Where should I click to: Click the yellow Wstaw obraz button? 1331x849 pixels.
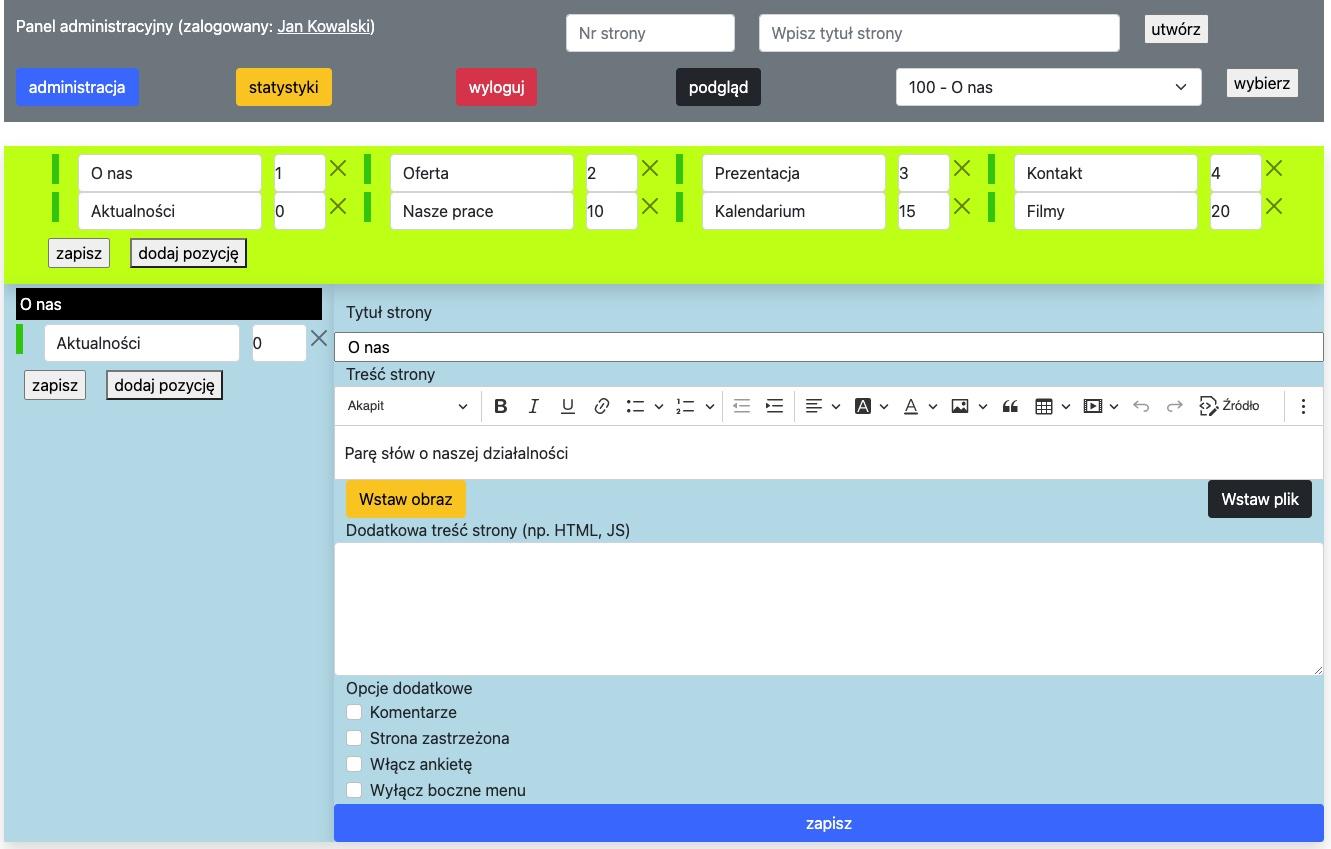(406, 499)
